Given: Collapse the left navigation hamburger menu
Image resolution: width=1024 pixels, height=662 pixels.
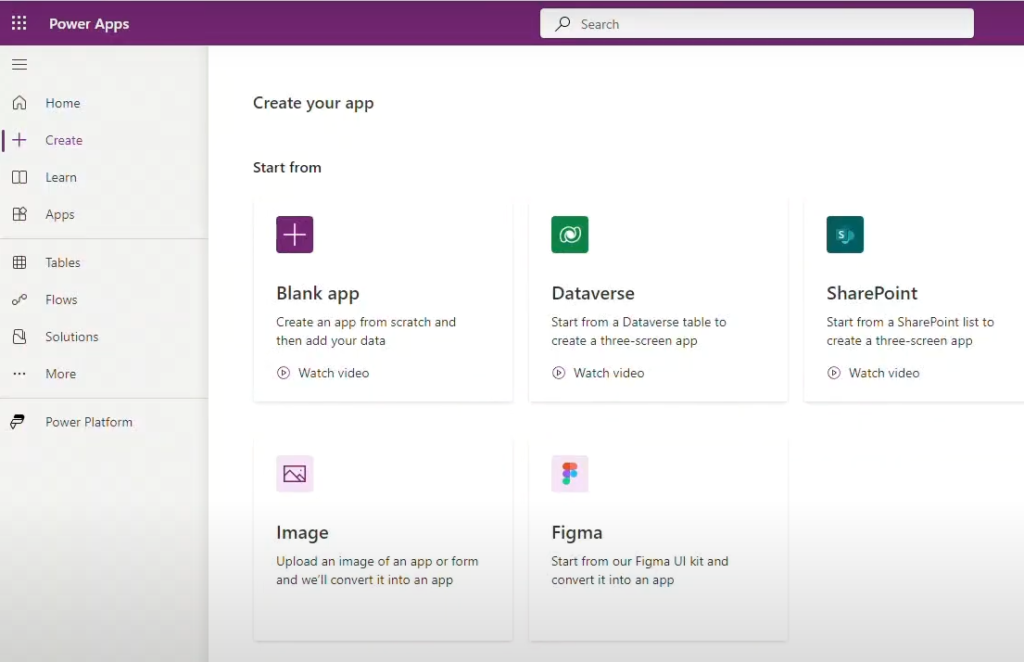Looking at the screenshot, I should point(20,65).
